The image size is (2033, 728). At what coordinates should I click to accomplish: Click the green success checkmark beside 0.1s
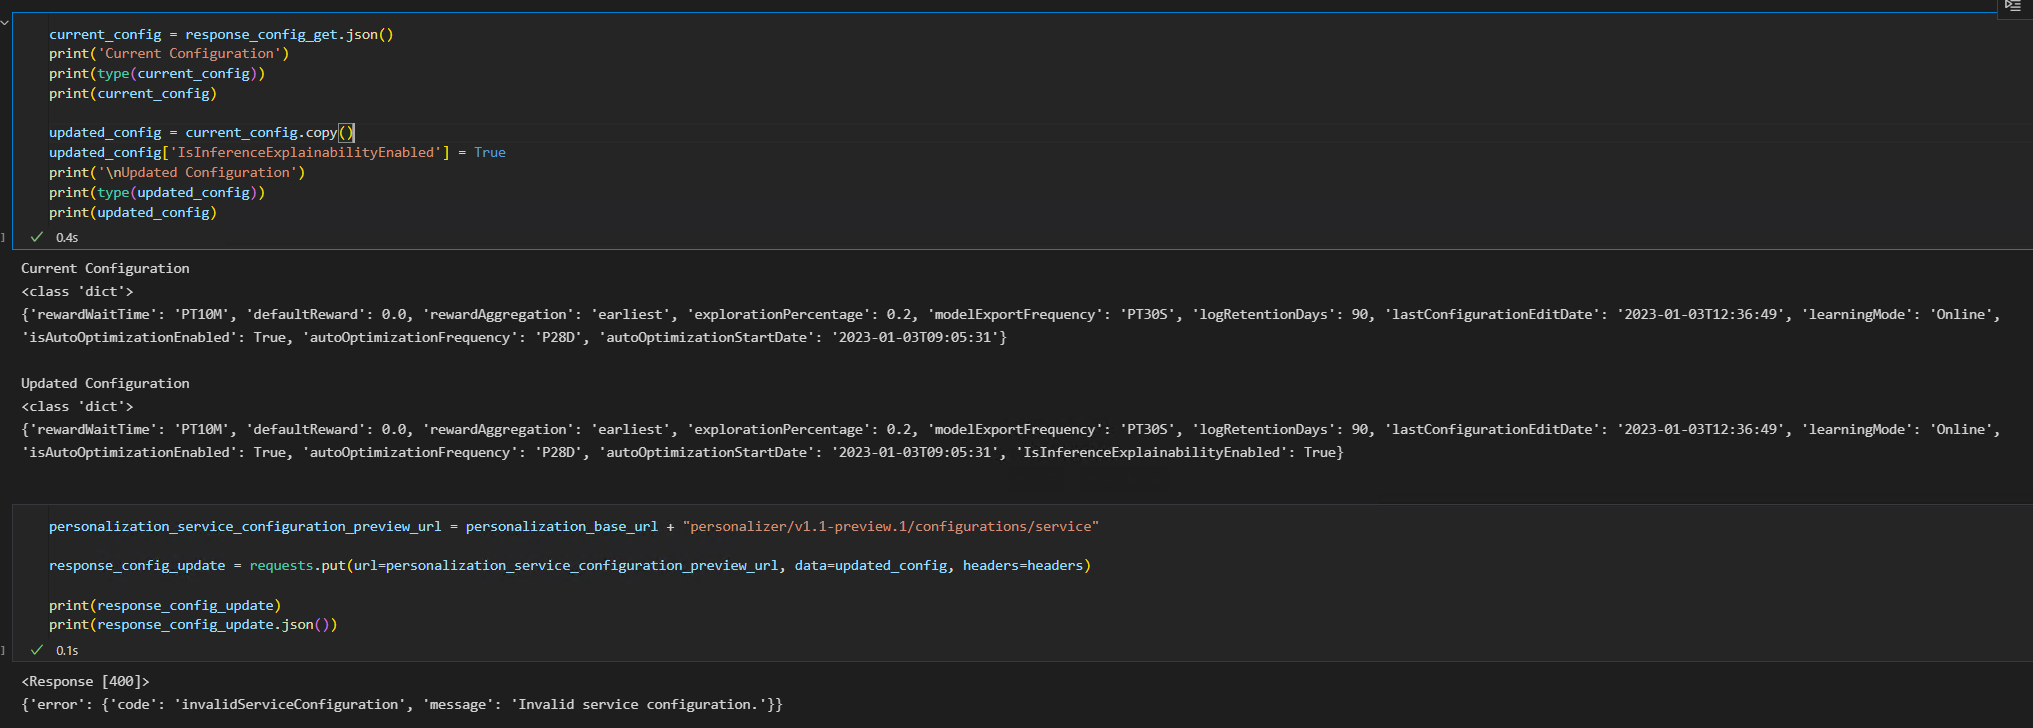[37, 650]
